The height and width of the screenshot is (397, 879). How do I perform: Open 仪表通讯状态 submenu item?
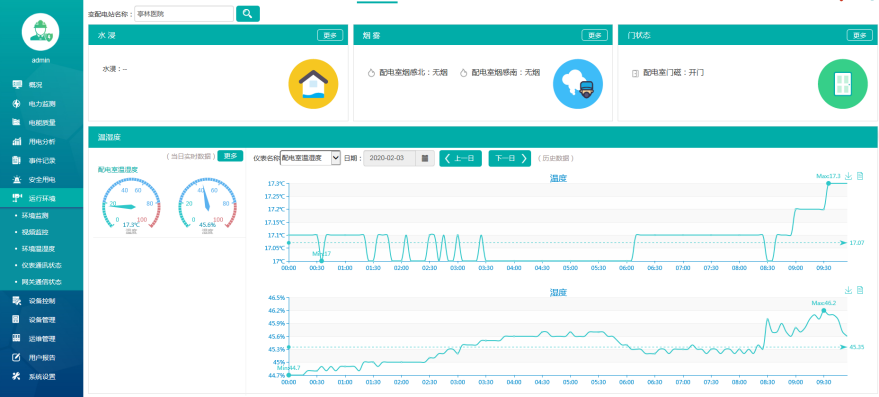tap(41, 265)
